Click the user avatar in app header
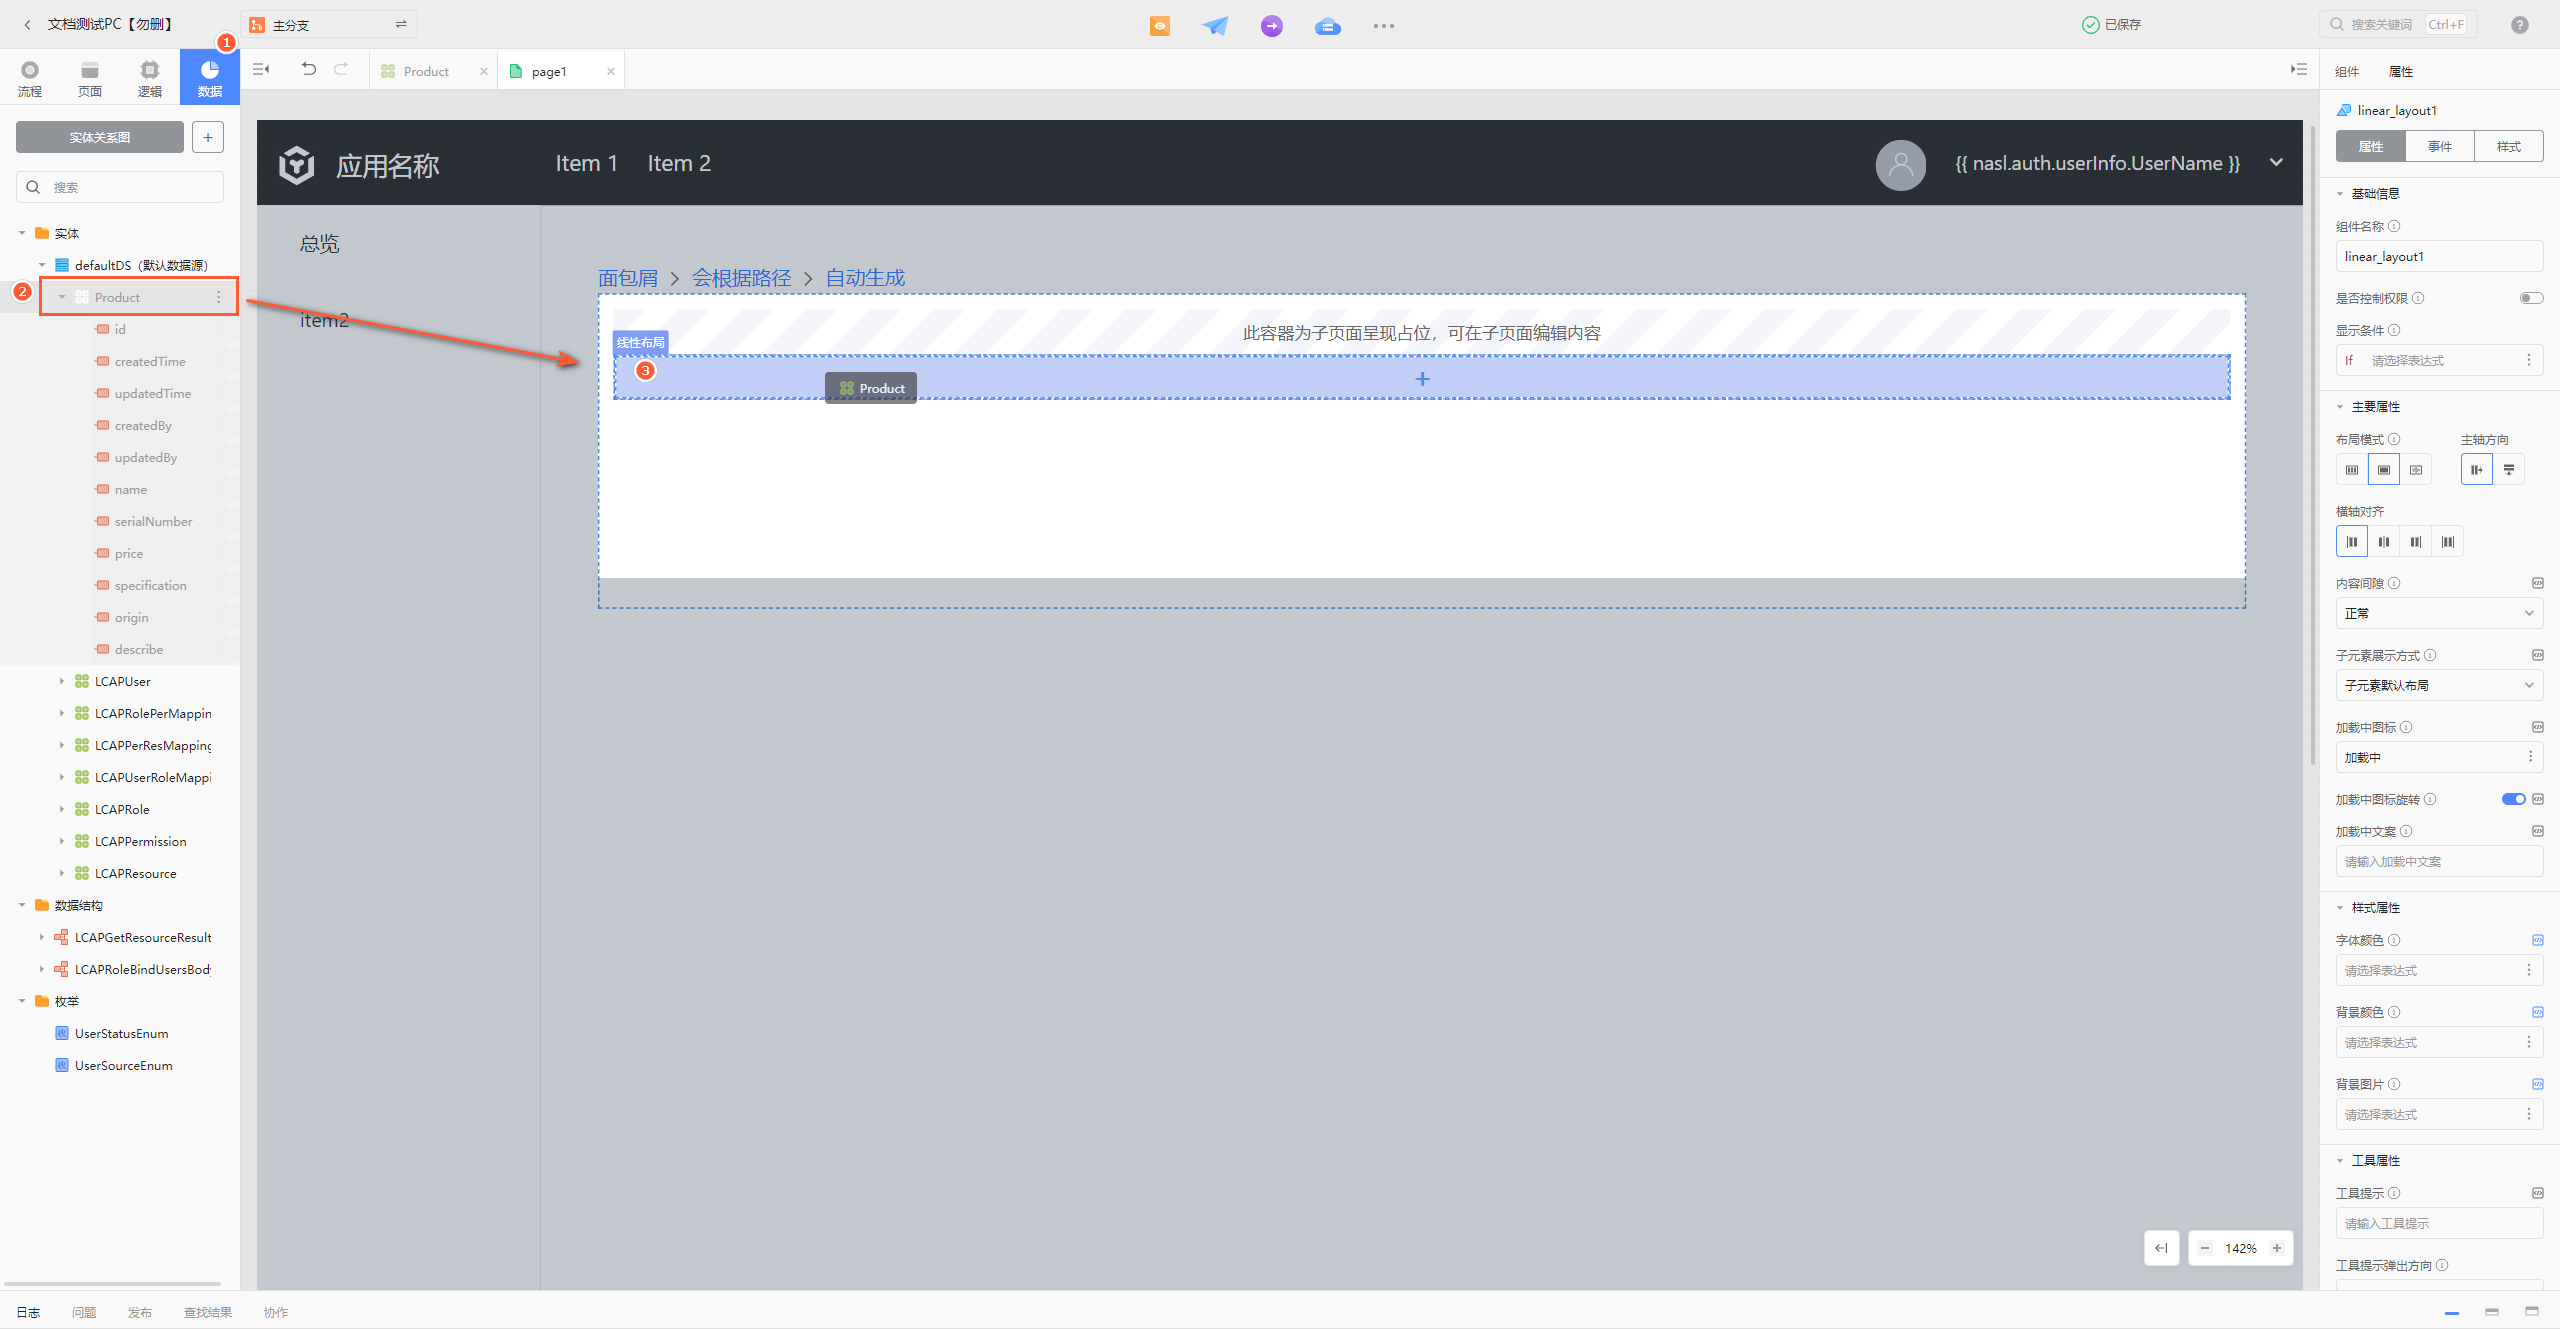The height and width of the screenshot is (1329, 2560). tap(1900, 164)
